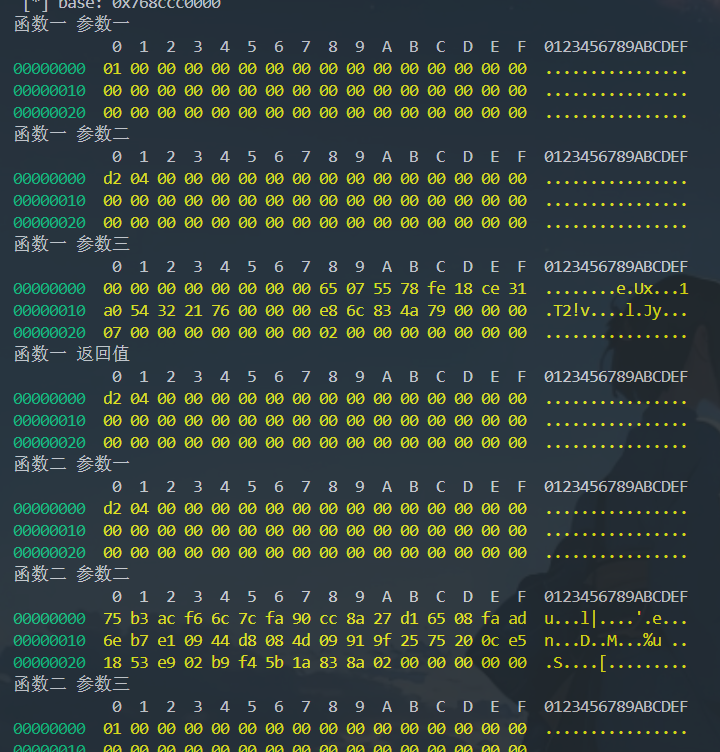Click hex byte '90' in 函数二 参数二

(x=302, y=619)
